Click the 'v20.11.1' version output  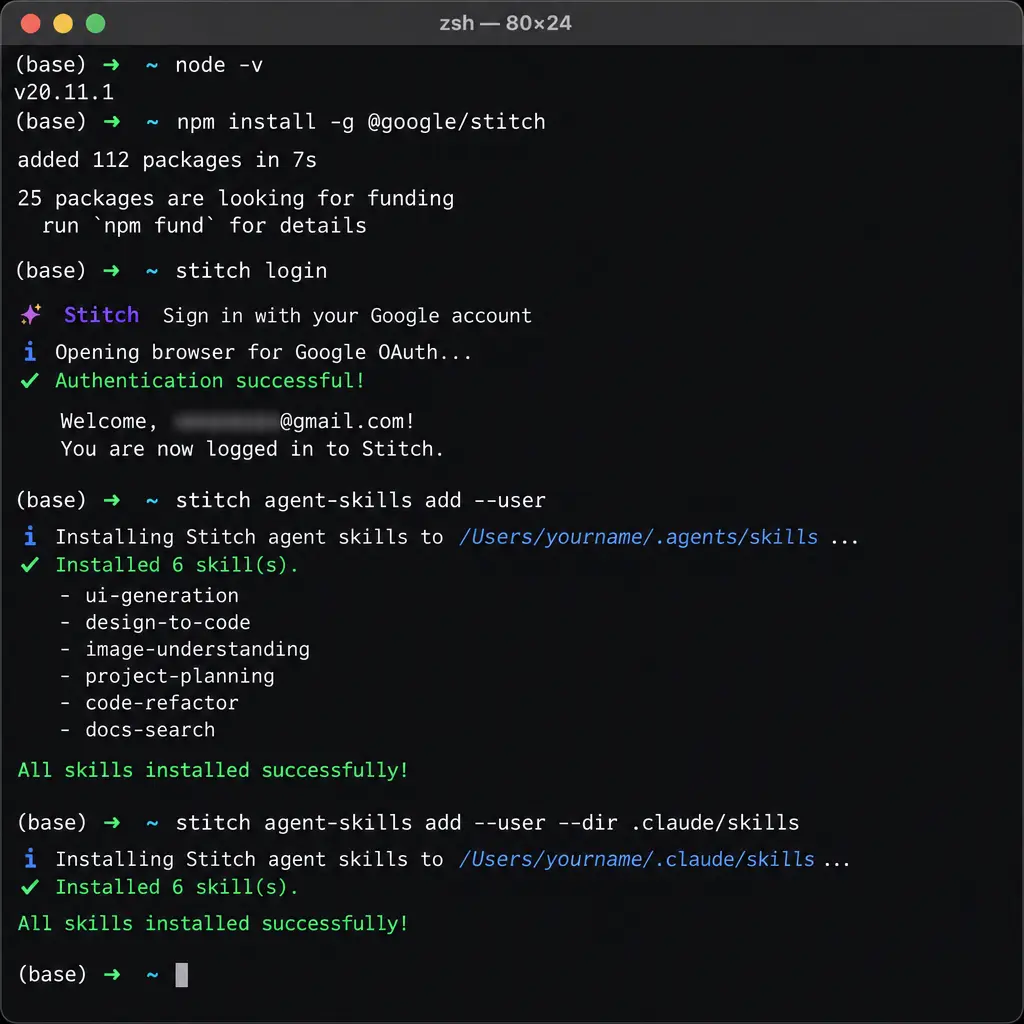(64, 92)
